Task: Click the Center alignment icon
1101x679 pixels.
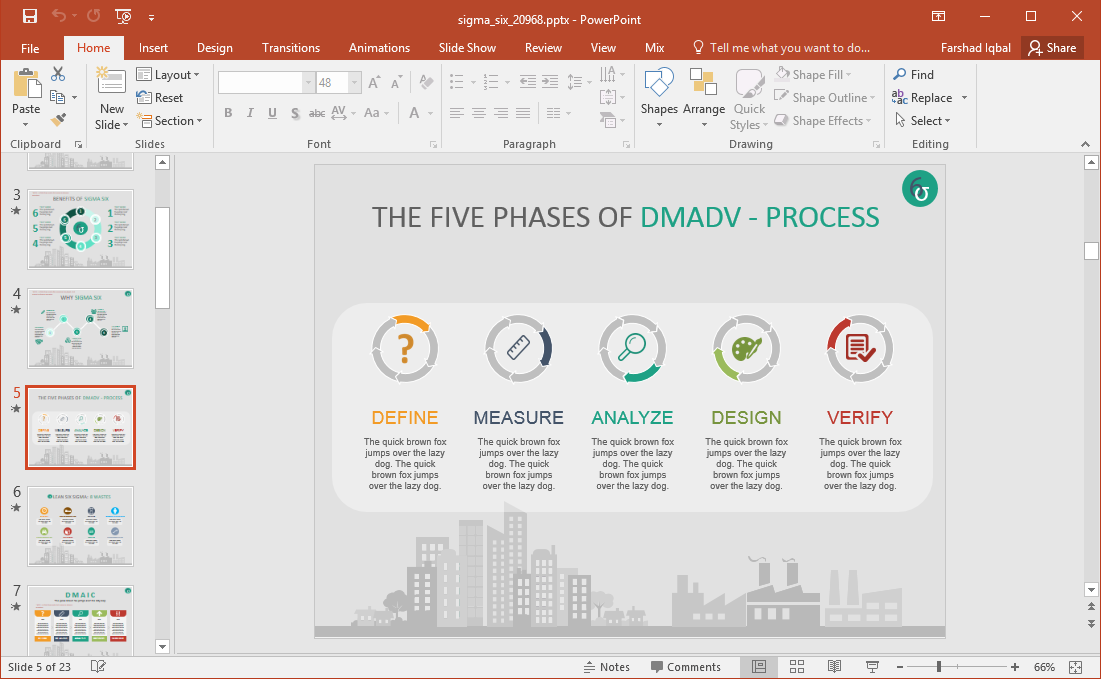Action: point(477,113)
